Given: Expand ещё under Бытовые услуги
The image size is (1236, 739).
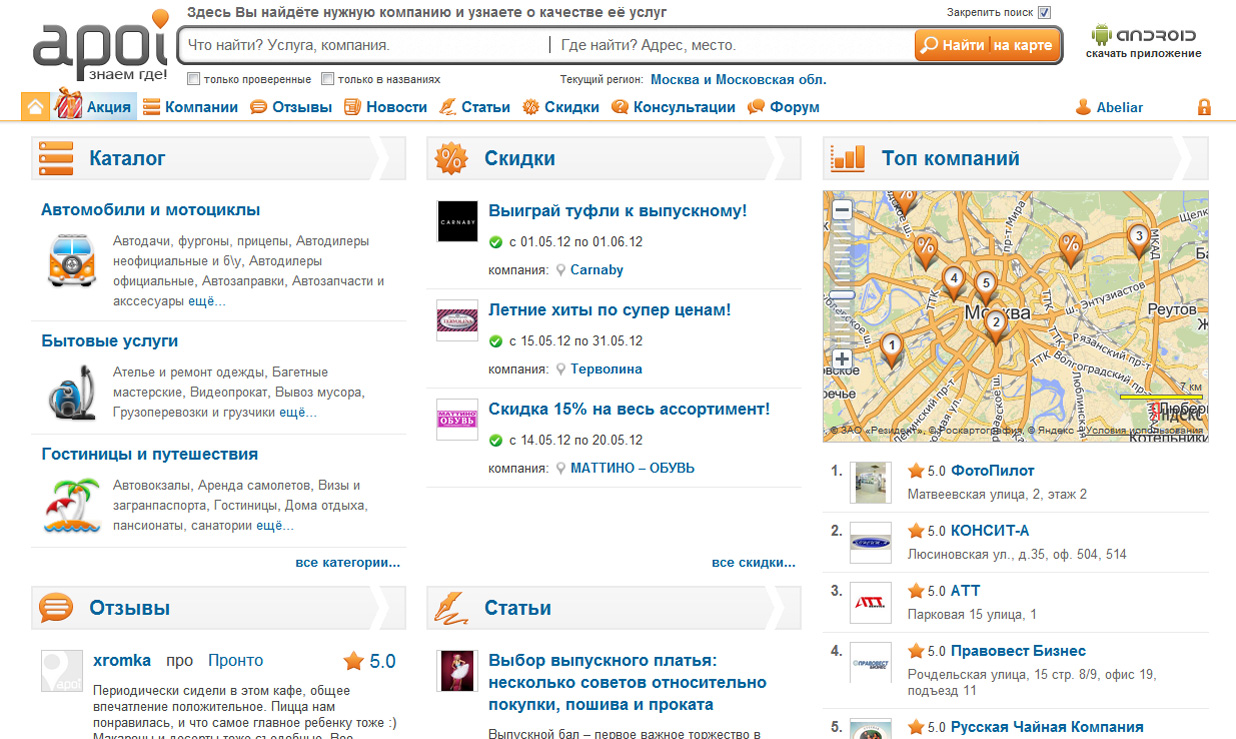Looking at the screenshot, I should pyautogui.click(x=298, y=412).
